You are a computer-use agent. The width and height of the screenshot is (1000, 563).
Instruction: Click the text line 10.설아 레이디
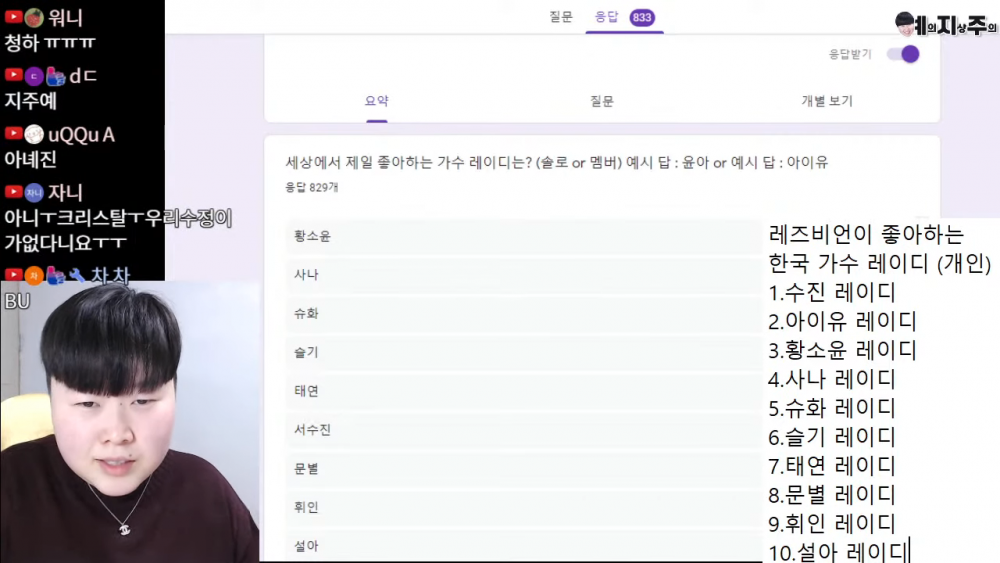pyautogui.click(x=839, y=552)
